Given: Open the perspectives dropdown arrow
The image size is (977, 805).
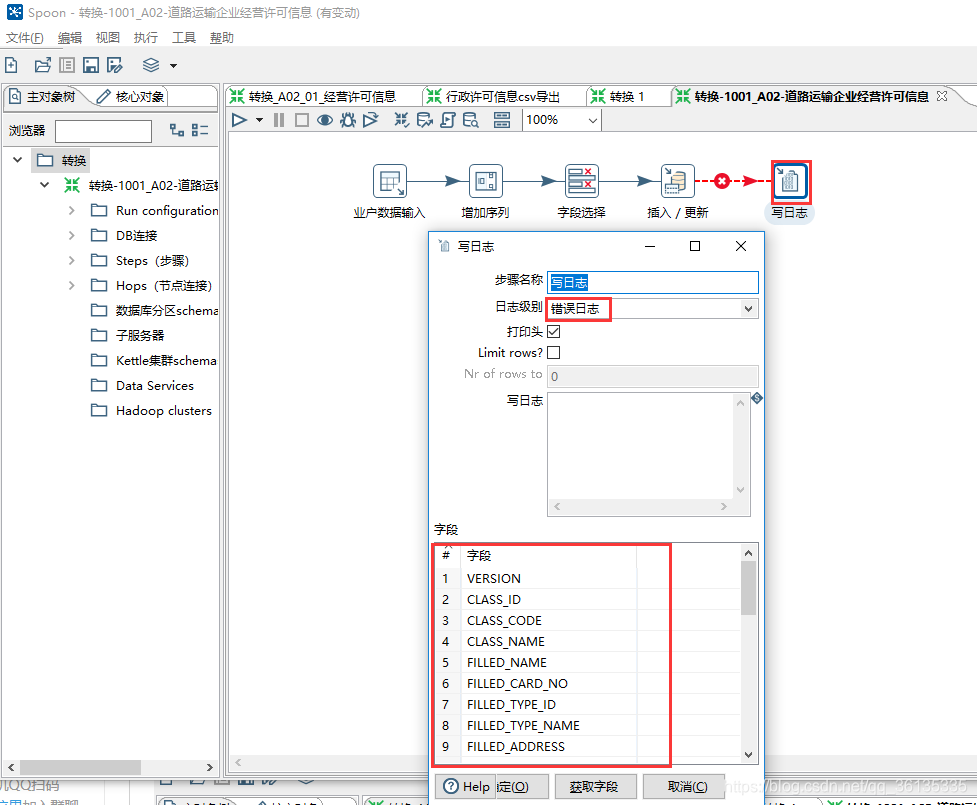Looking at the screenshot, I should click(173, 65).
